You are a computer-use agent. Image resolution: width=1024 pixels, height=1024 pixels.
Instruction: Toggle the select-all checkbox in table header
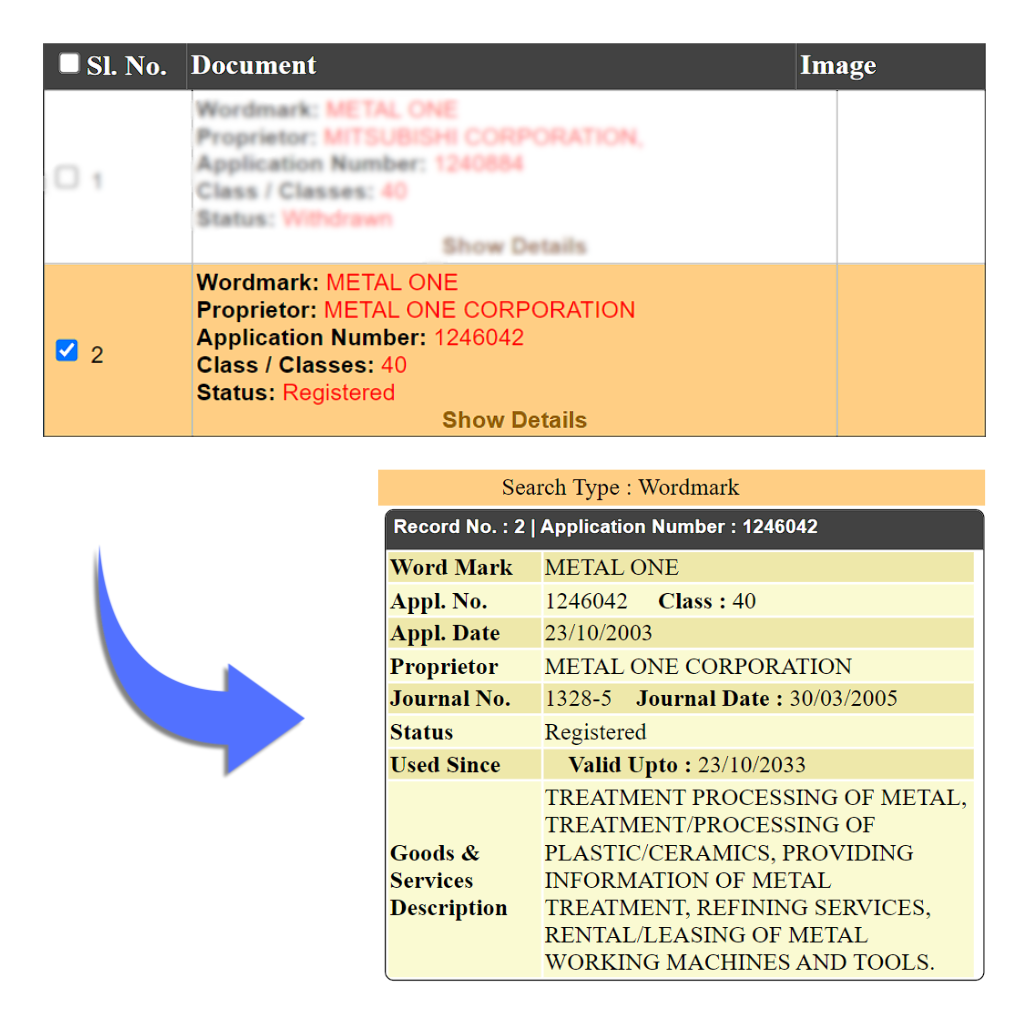68,64
